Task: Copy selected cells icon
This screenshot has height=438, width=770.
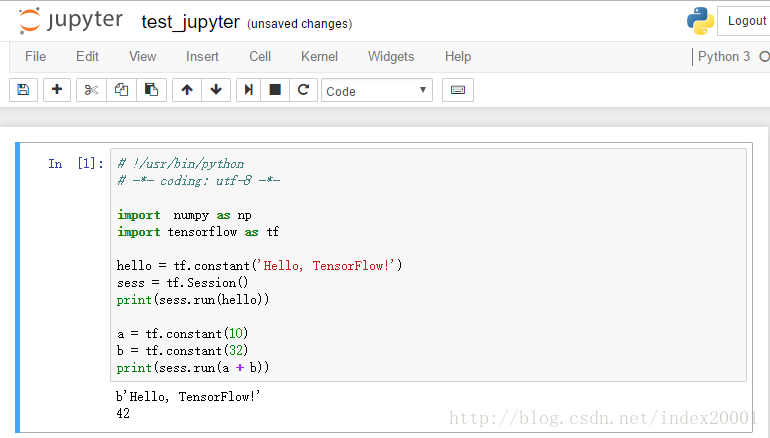Action: click(x=121, y=90)
